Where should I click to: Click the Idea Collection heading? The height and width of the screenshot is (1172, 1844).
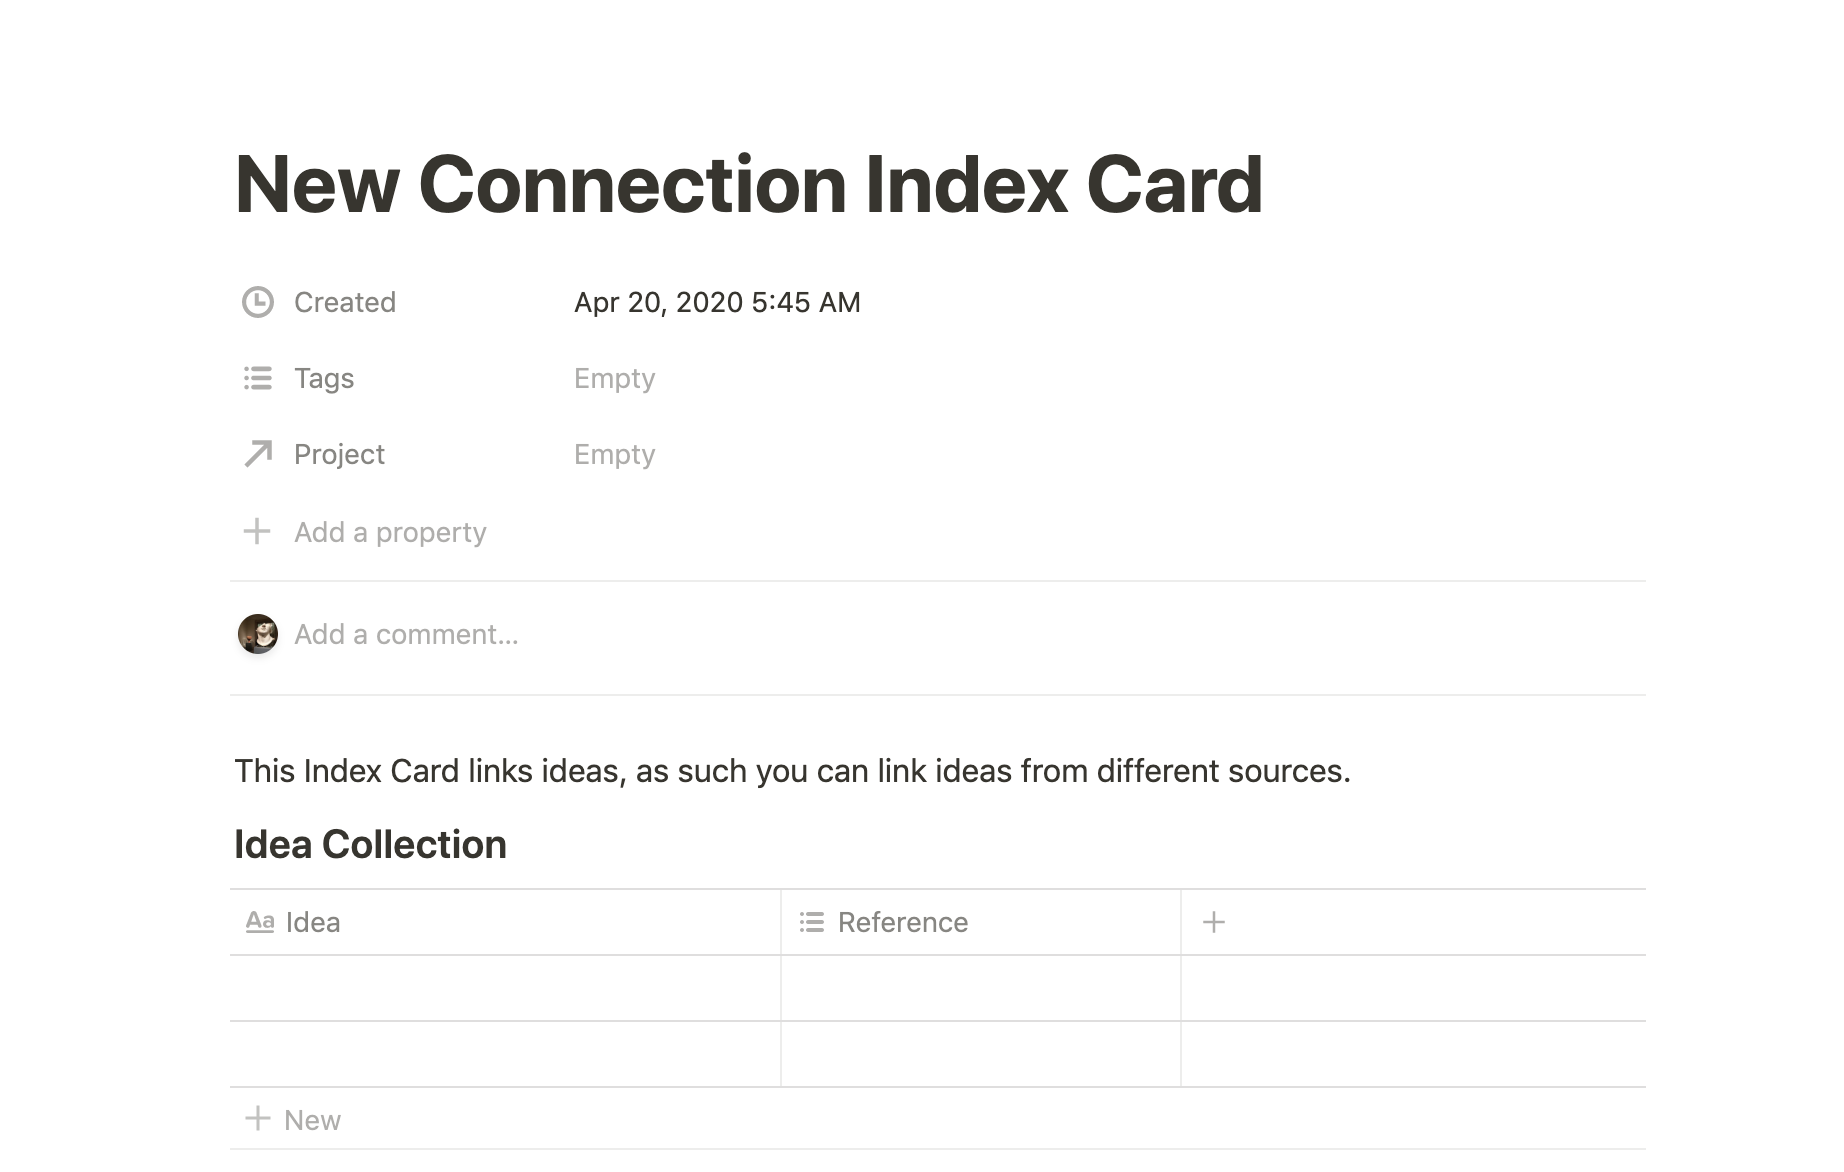[370, 845]
